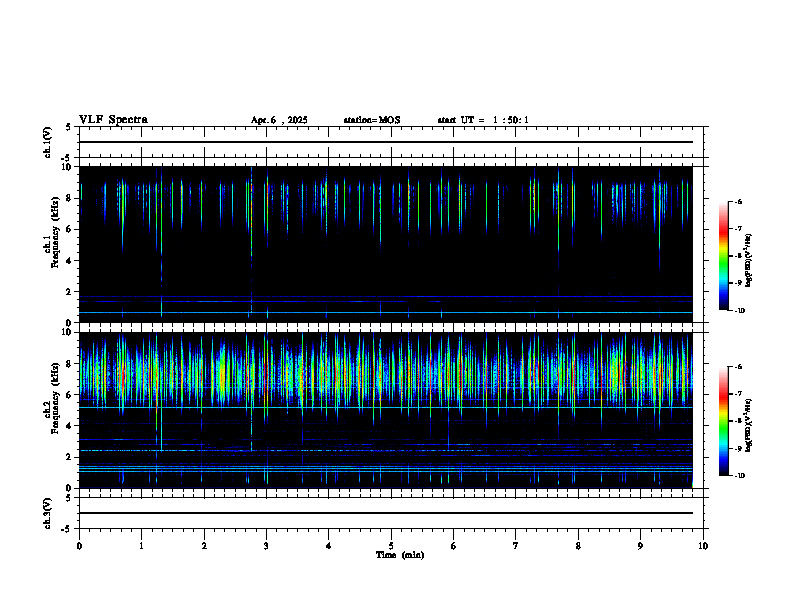Image resolution: width=792 pixels, height=612 pixels.
Task: Click the "6" tick on the time axis
Action: 454,546
